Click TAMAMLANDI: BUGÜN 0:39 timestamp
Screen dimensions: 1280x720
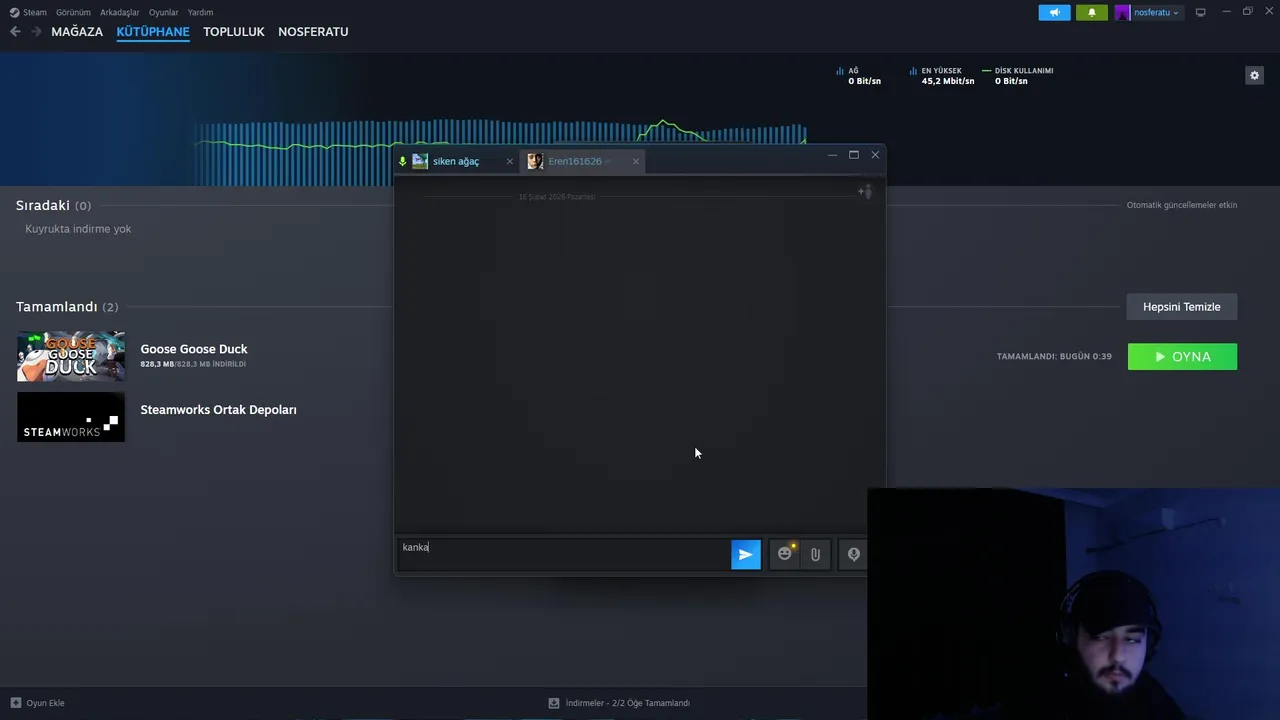click(x=1054, y=357)
